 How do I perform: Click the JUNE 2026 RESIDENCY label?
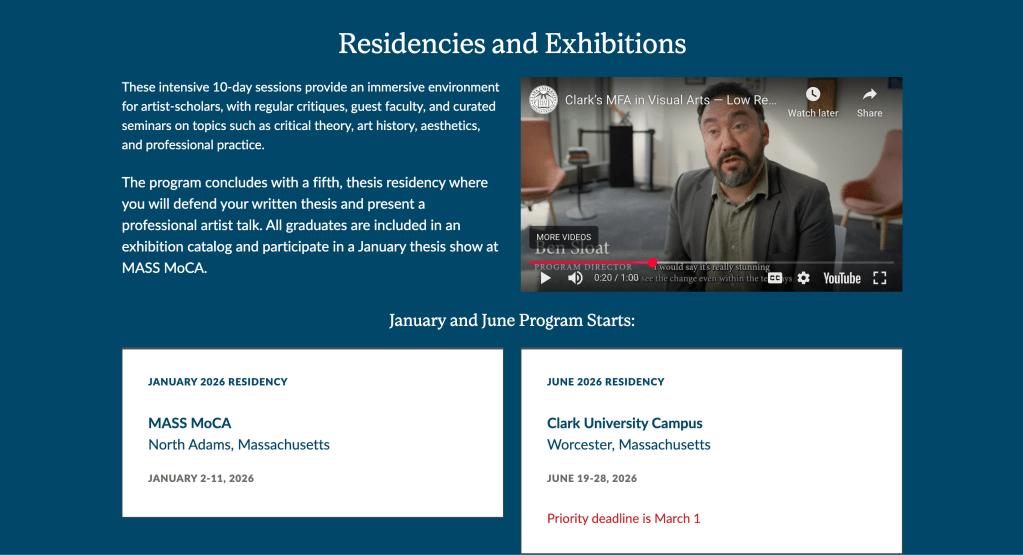(x=605, y=382)
